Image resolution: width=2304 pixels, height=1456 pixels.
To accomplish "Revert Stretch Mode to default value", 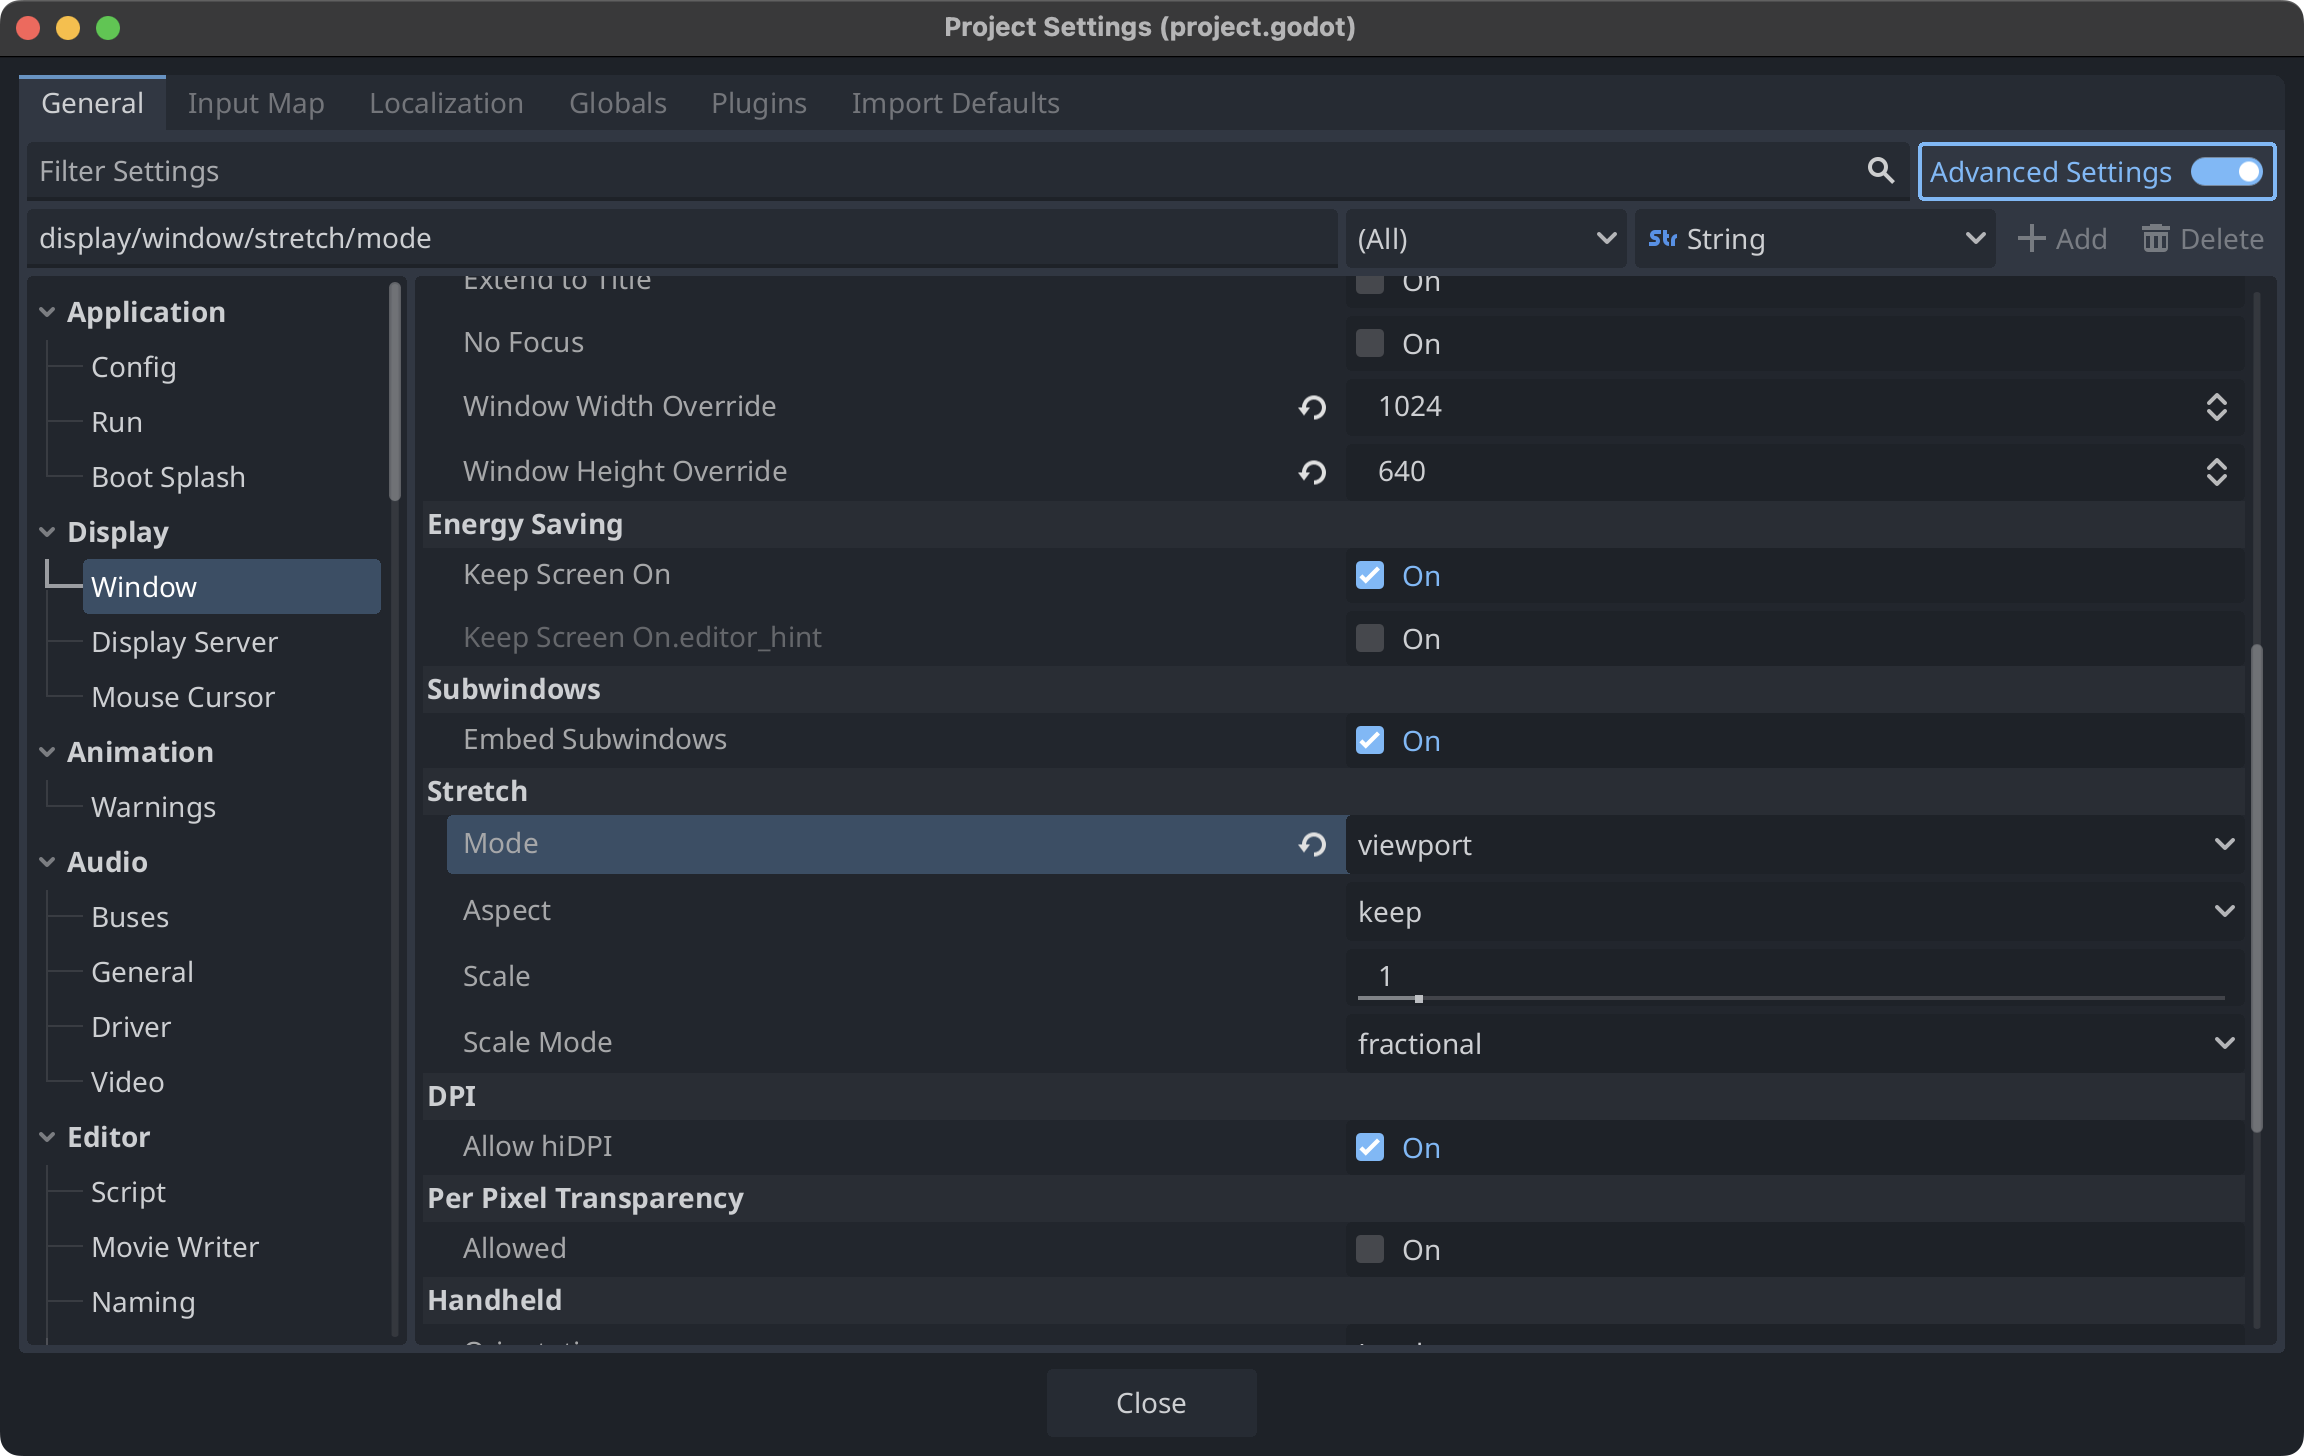I will point(1312,845).
